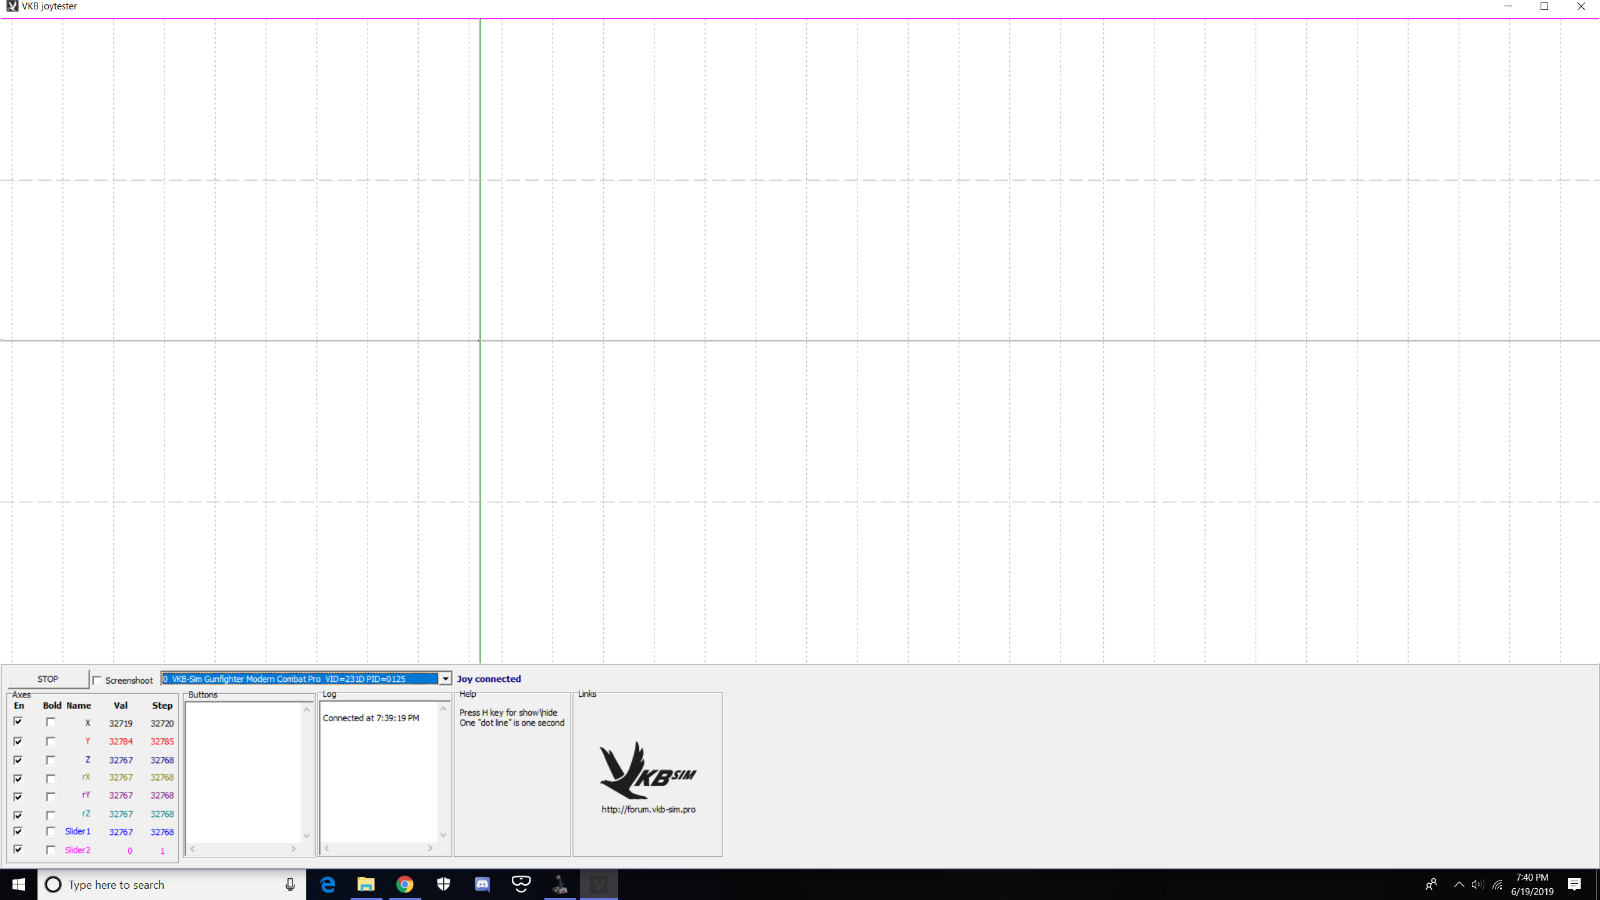
Task: Toggle the En checkbox for rZ axis
Action: coord(18,814)
